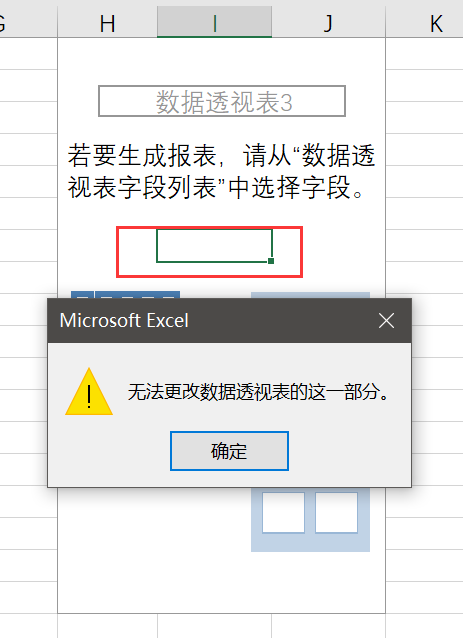
Task: Click the pivot table instruction text
Action: 221,171
